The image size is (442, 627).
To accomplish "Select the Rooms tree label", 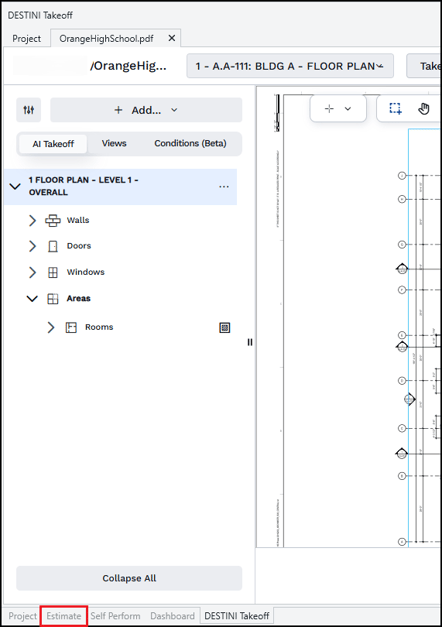I will (x=99, y=327).
